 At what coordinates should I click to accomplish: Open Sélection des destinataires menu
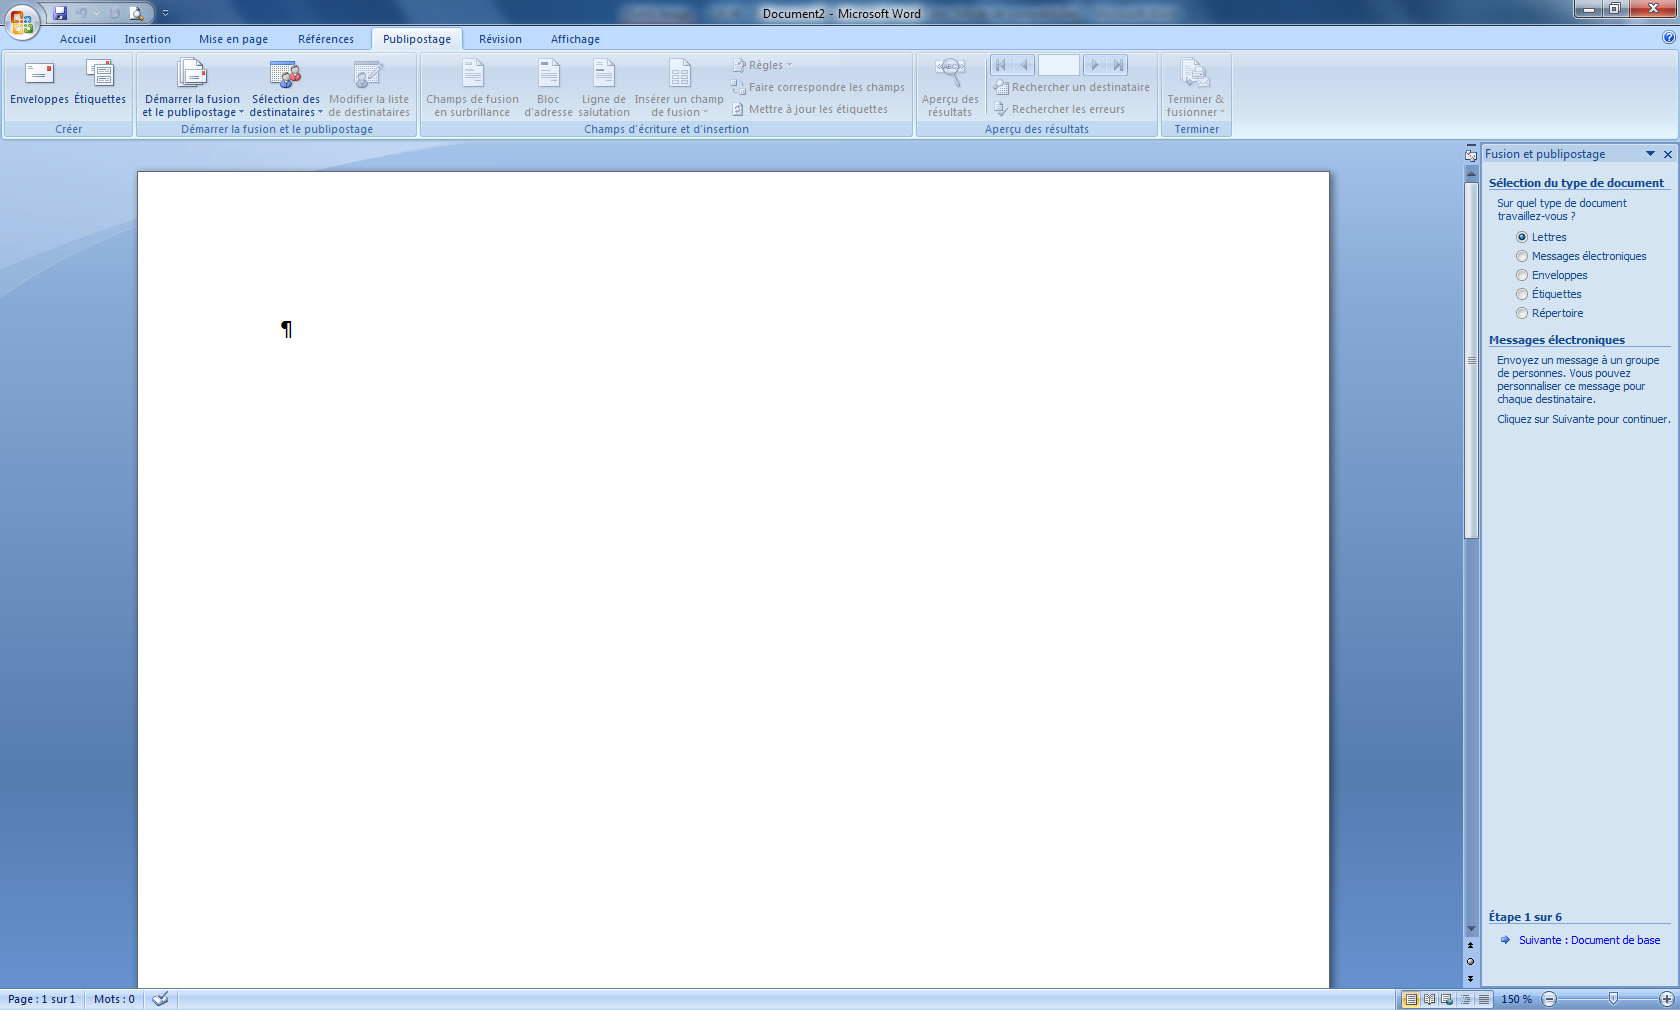(x=286, y=88)
